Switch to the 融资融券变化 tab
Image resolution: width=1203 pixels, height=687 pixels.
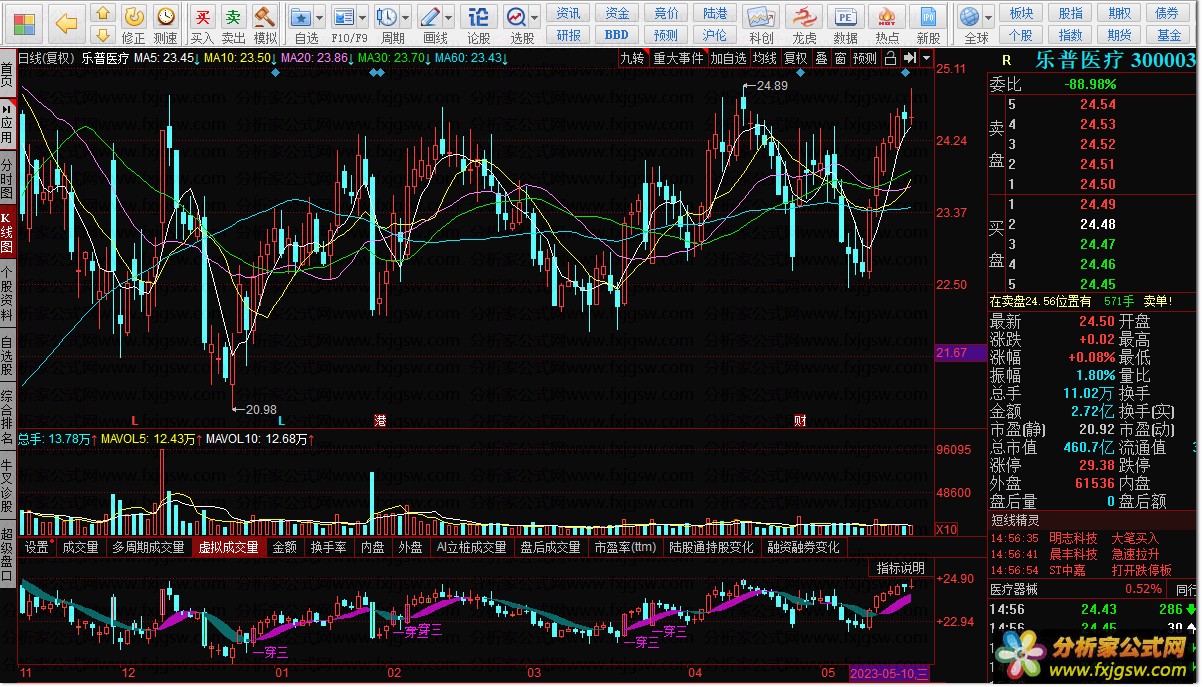pyautogui.click(x=804, y=547)
